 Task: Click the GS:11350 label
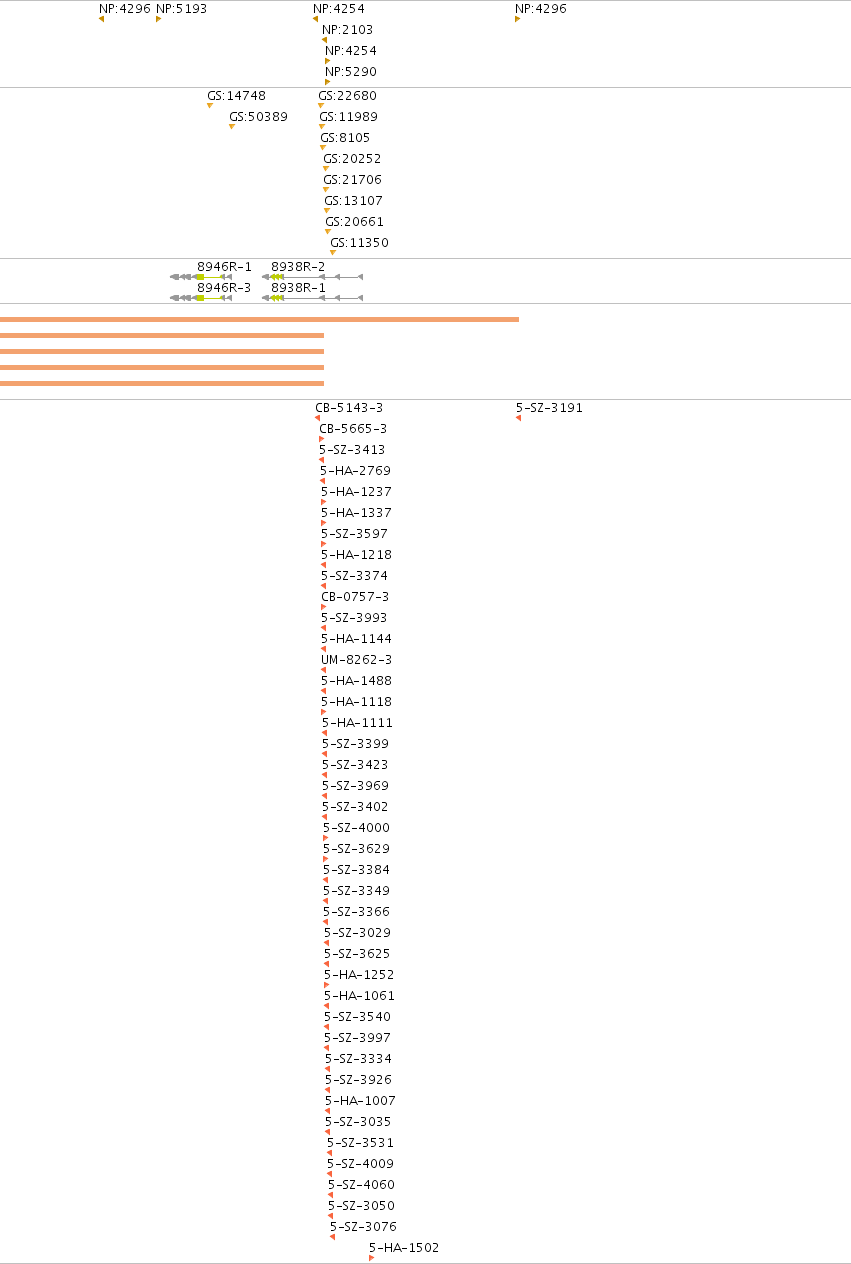coord(360,242)
